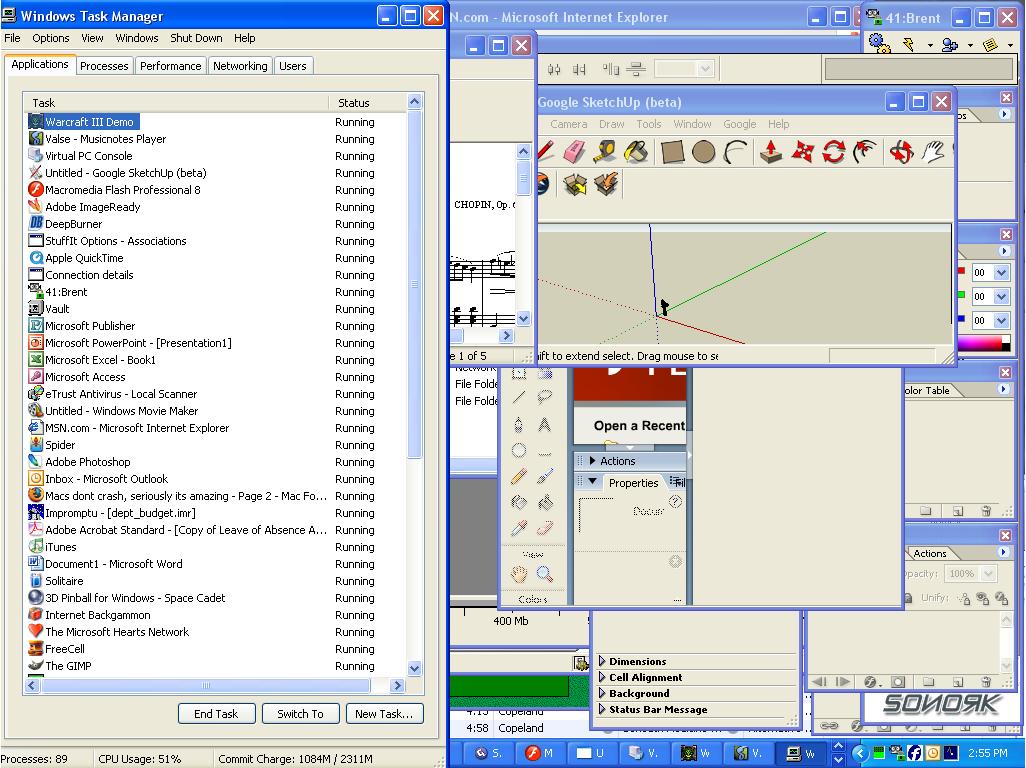Click the task list vertical scrollbar down arrow
This screenshot has height=768, width=1026.
414,669
